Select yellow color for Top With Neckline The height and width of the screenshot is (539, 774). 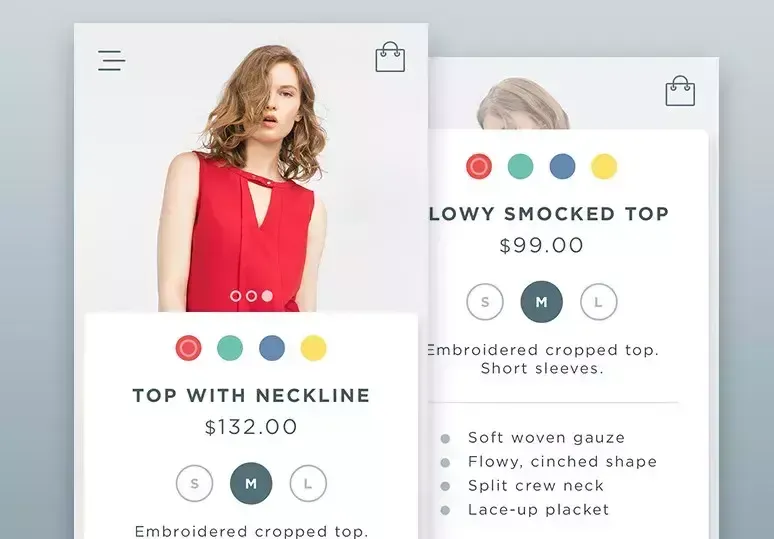313,348
